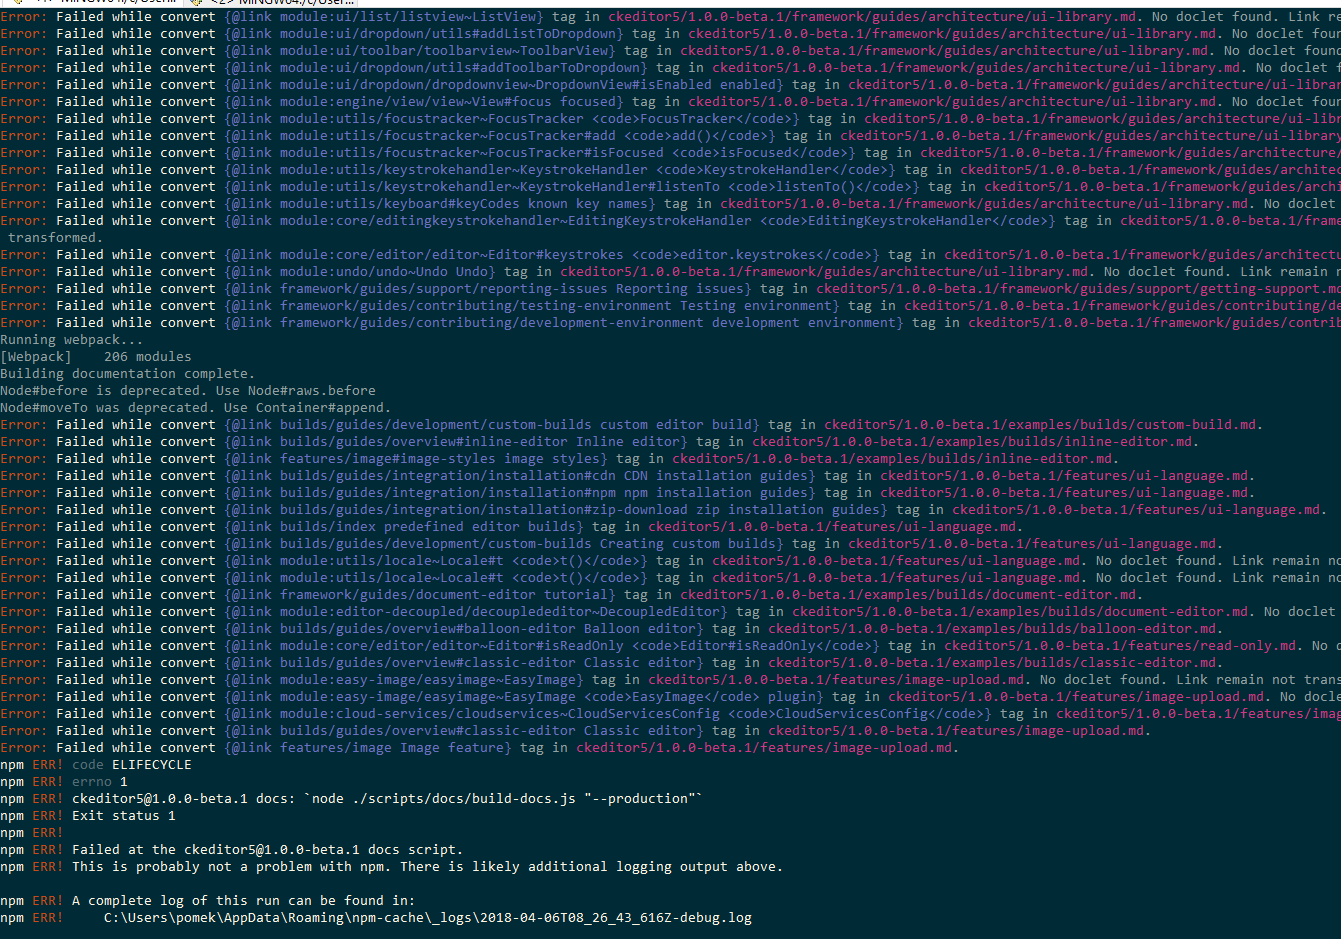
Task: Click the development-environment link tag text
Action: coord(564,323)
